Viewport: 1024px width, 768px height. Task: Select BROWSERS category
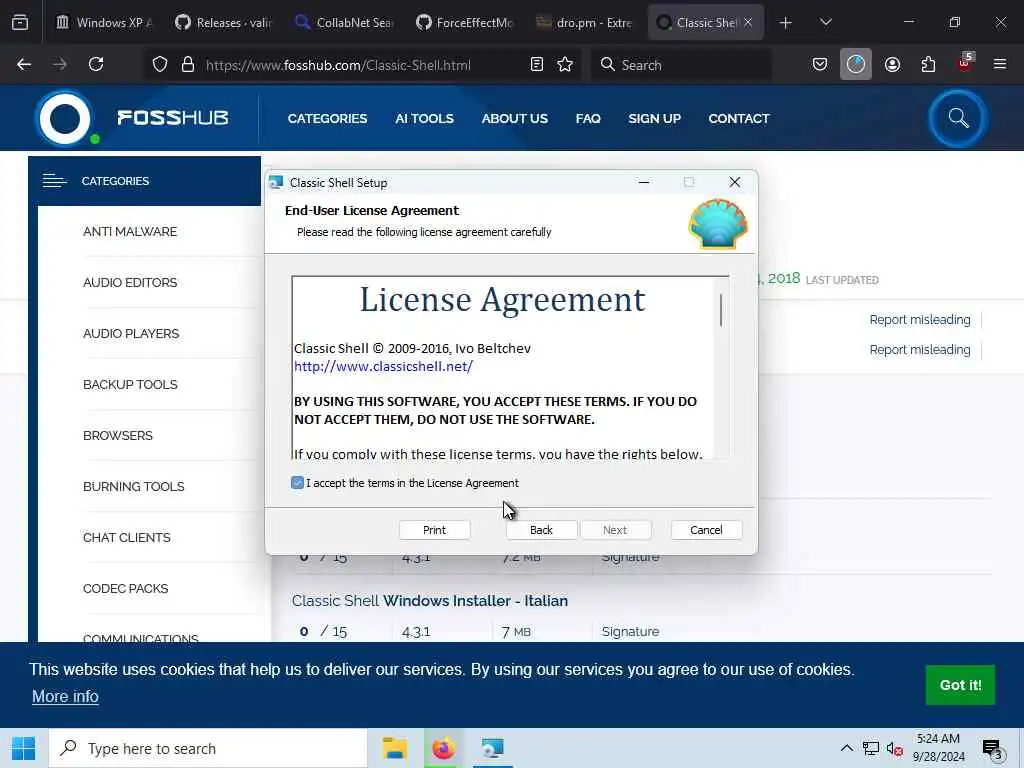(118, 435)
